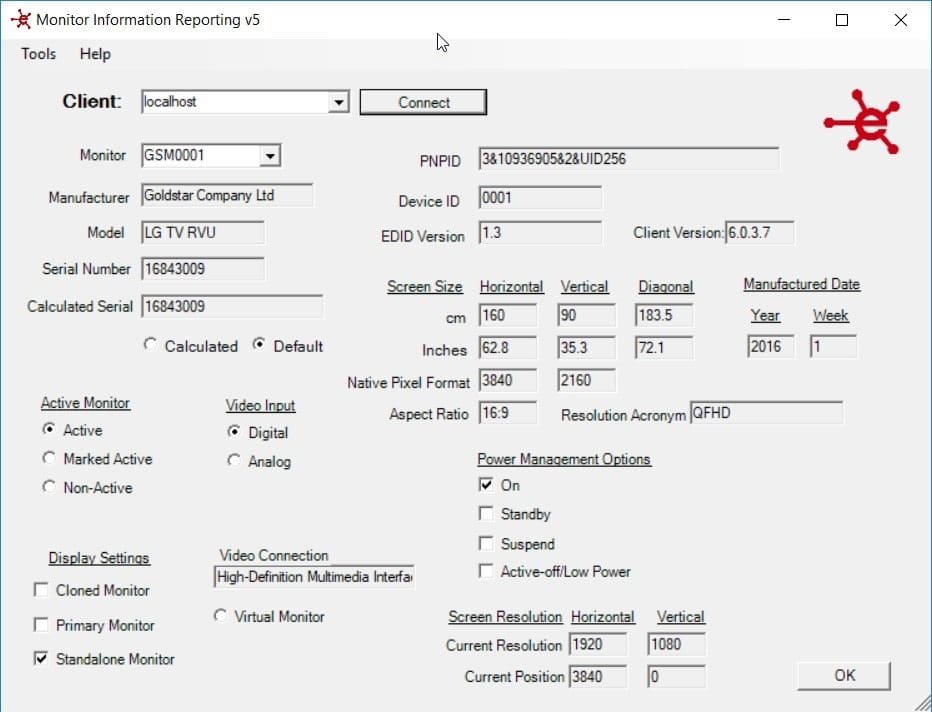The height and width of the screenshot is (712, 932).
Task: Click the large red network logo
Action: point(861,122)
